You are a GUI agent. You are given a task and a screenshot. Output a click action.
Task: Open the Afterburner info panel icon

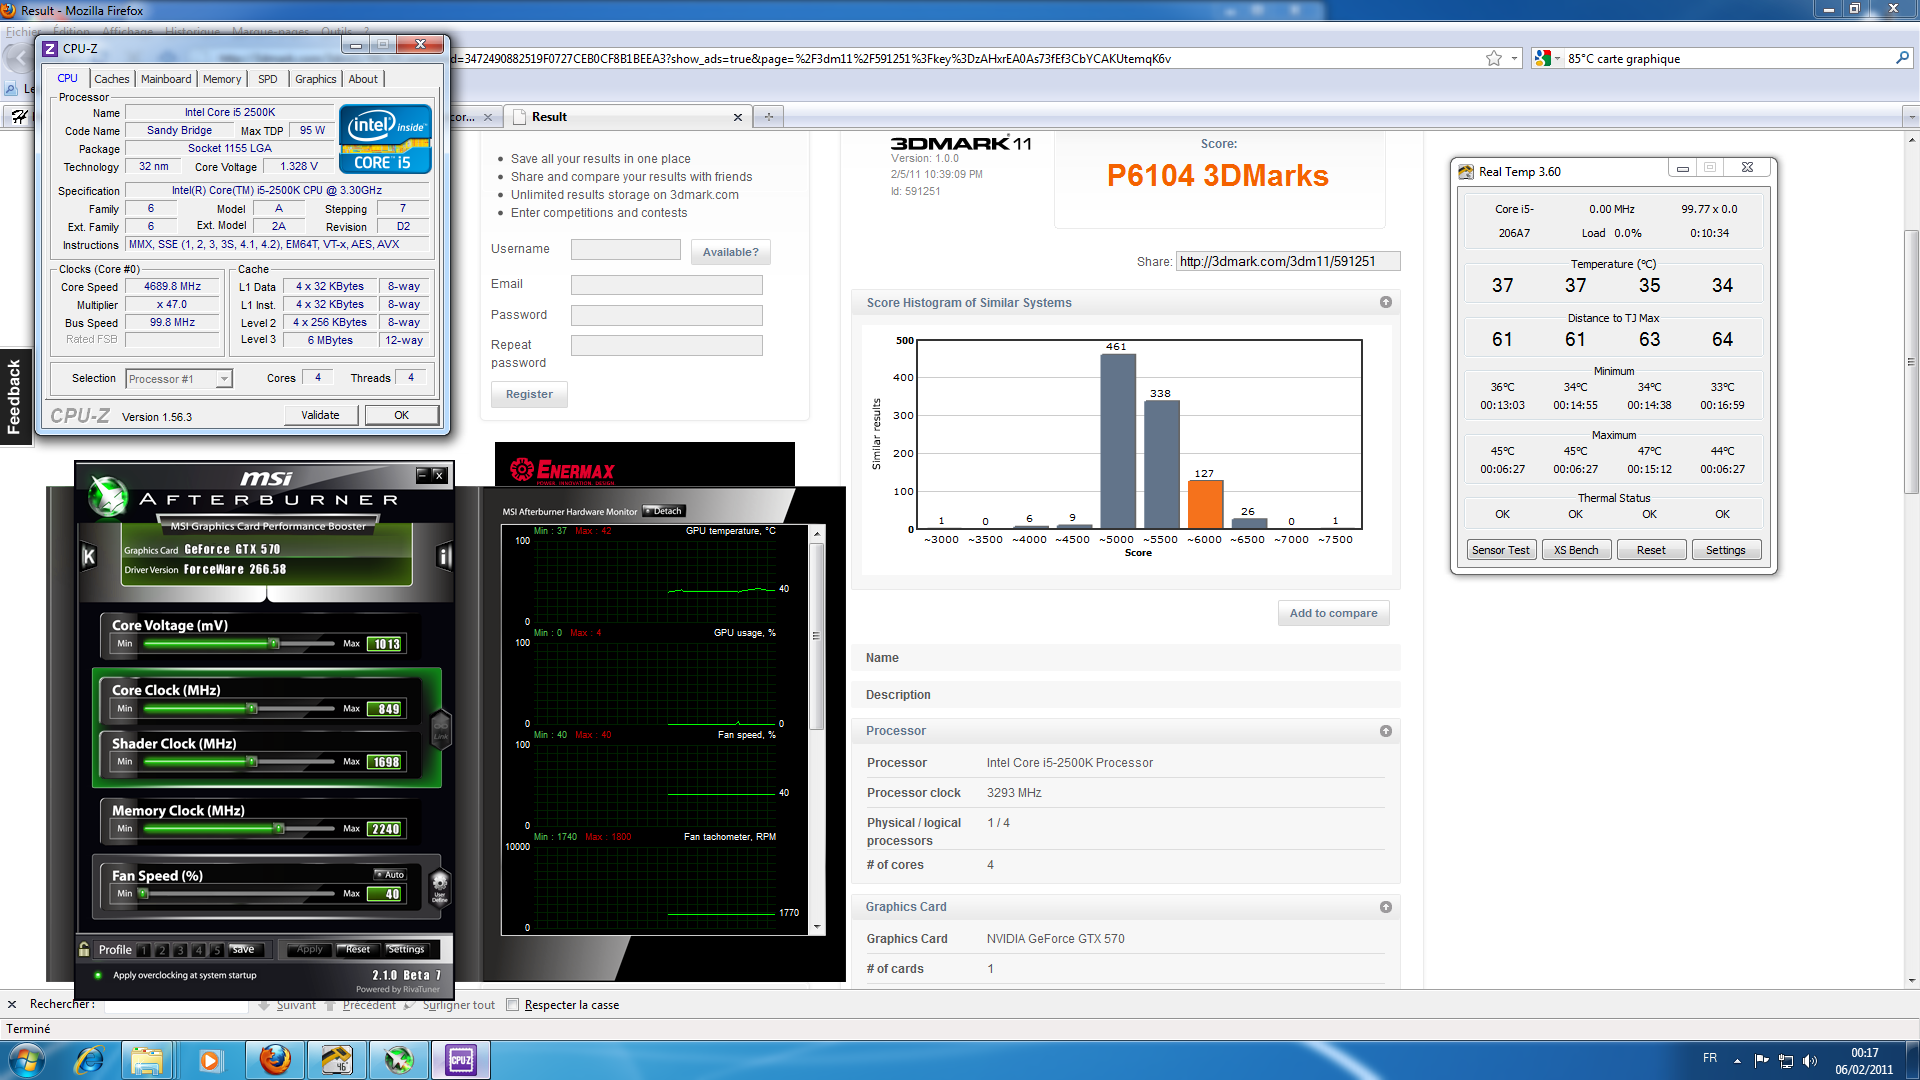coord(444,556)
